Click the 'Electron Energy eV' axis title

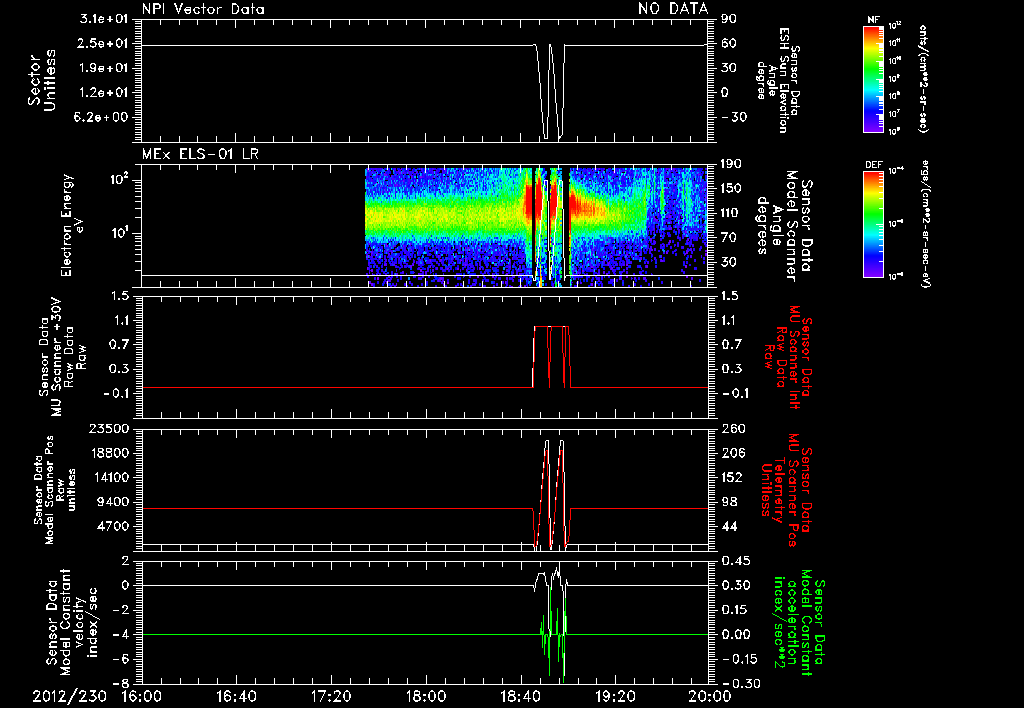click(x=74, y=225)
